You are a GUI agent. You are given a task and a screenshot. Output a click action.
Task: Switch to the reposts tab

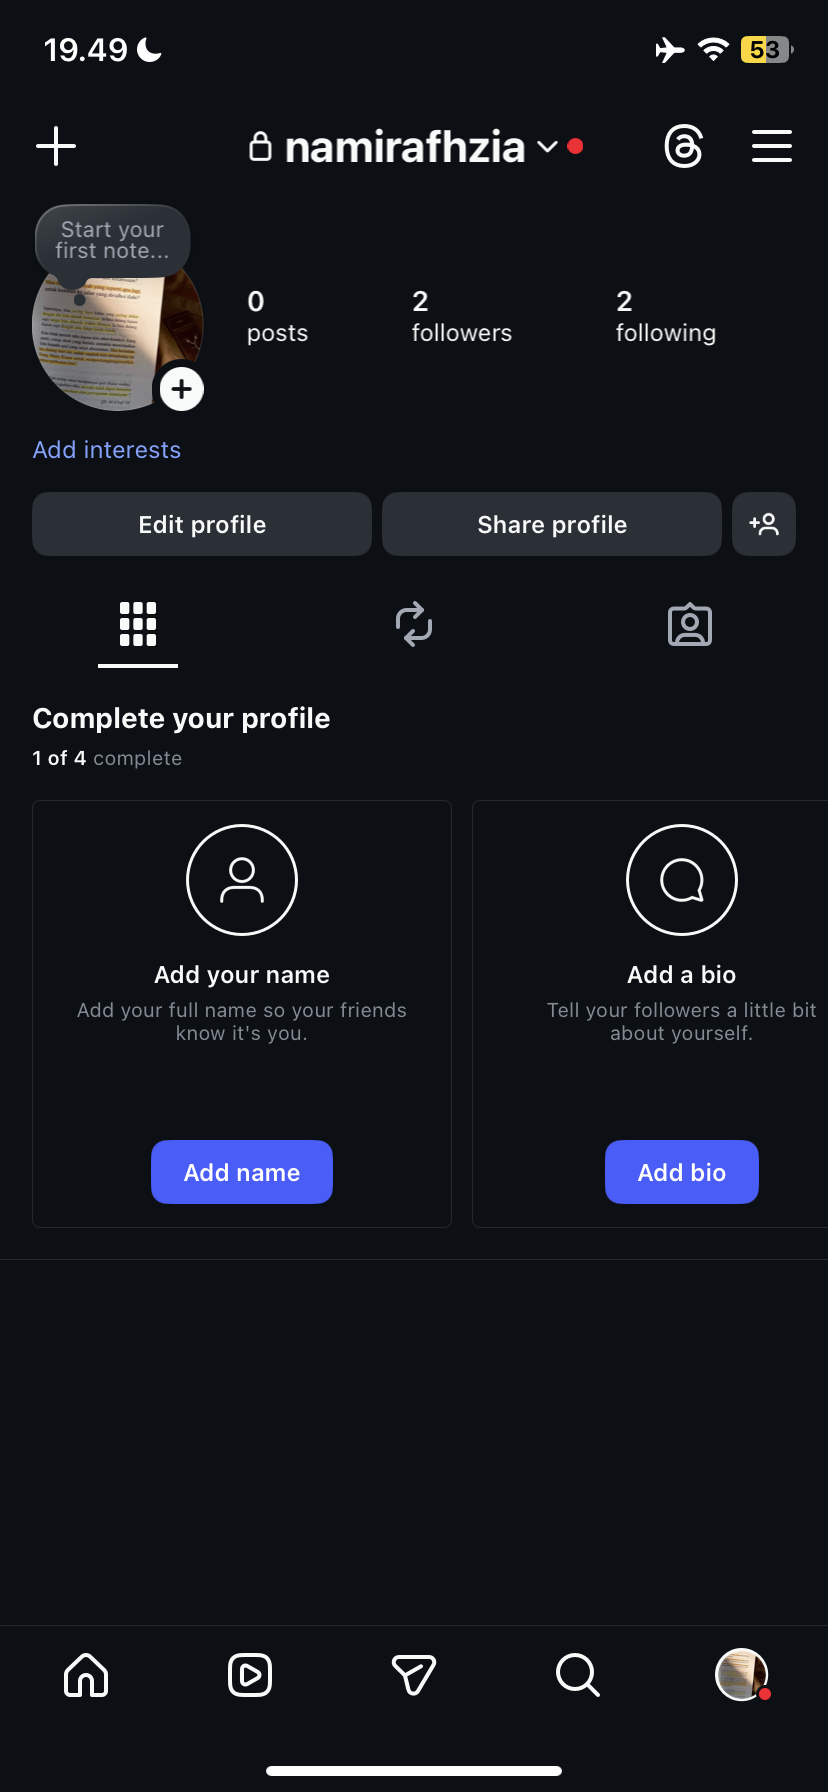point(414,625)
